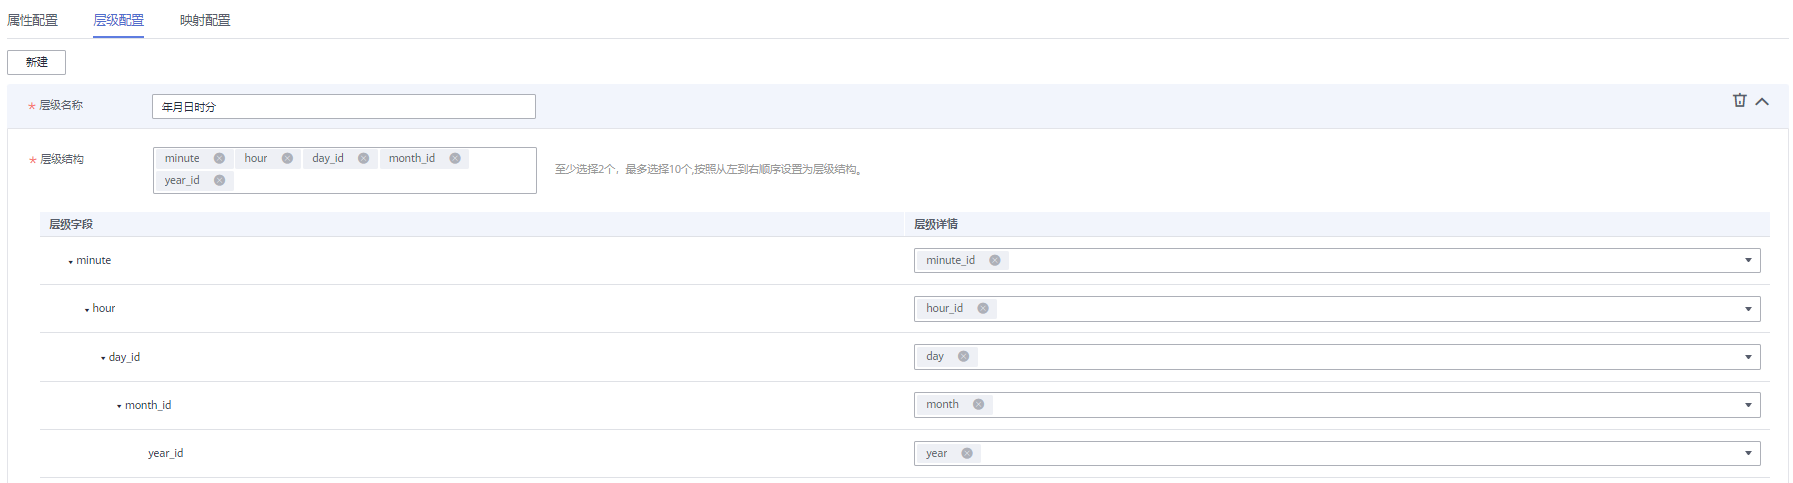This screenshot has height=483, width=1793.
Task: Delete the hierarchy via trash icon
Action: pyautogui.click(x=1739, y=100)
